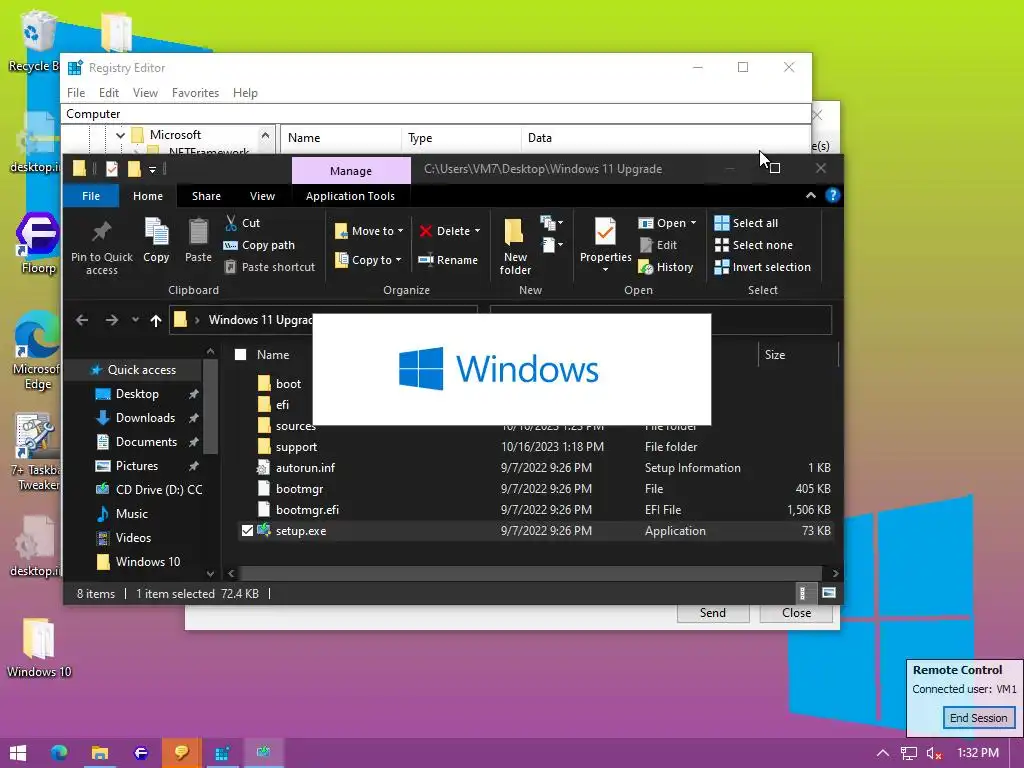Select the autorun.inf file

coord(305,468)
